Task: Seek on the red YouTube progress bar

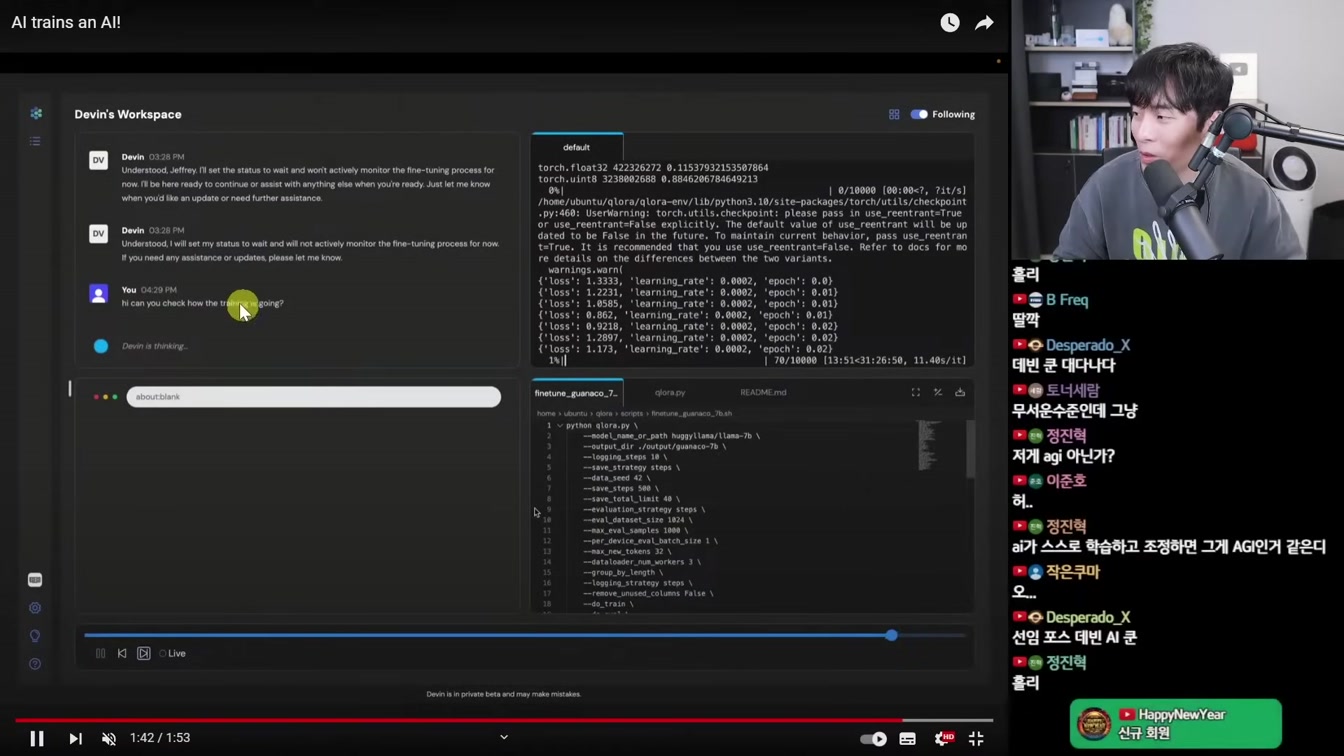Action: point(504,720)
